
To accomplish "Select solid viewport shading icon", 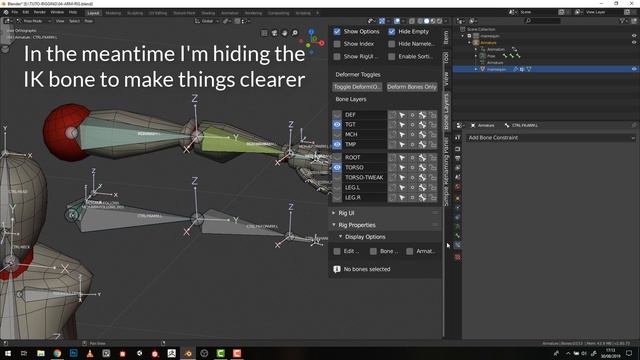I will [x=426, y=21].
